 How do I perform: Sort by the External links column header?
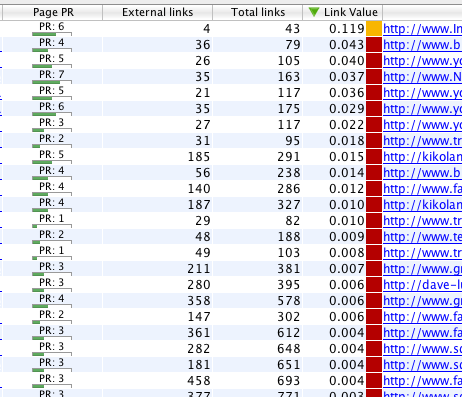coord(157,12)
